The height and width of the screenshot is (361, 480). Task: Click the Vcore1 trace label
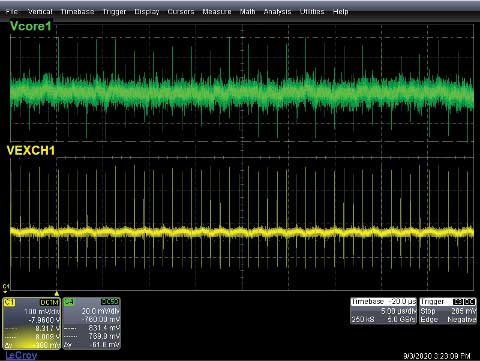click(x=30, y=26)
